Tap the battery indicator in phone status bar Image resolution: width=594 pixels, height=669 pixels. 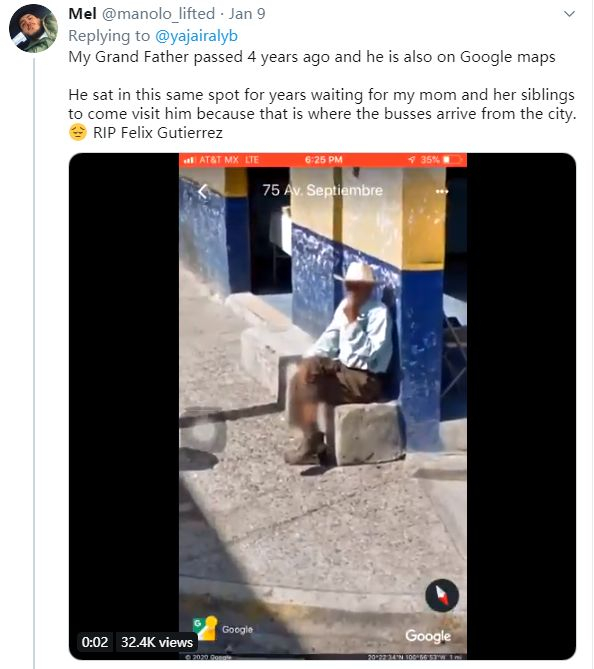(x=453, y=160)
